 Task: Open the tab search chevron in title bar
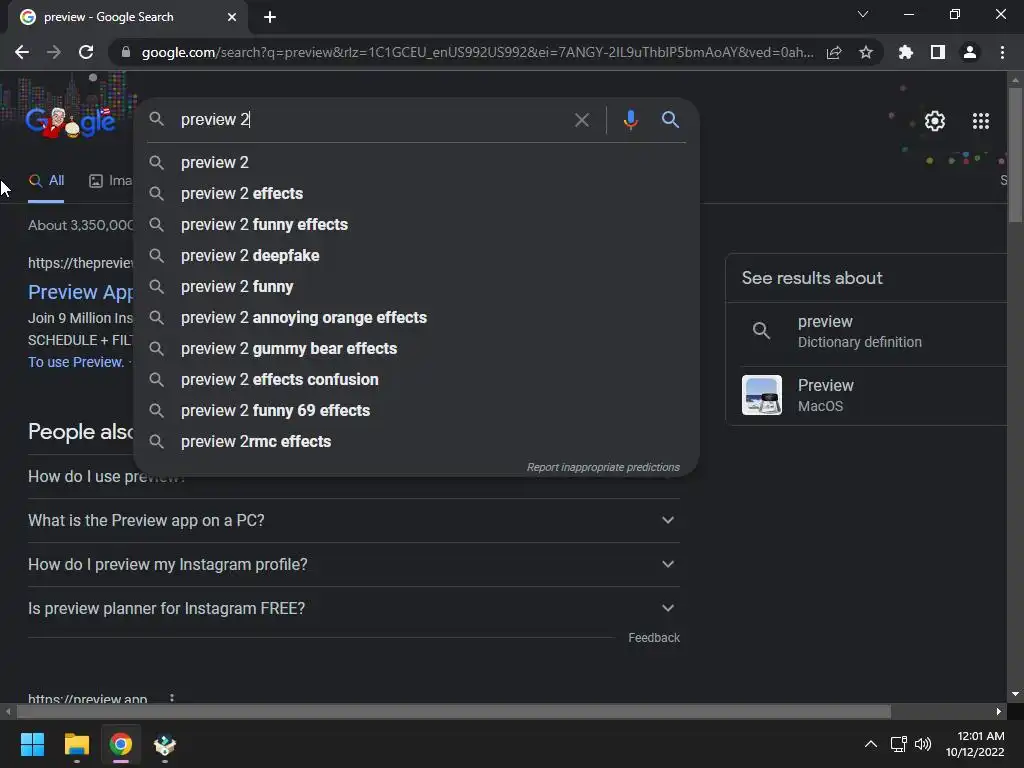(863, 14)
